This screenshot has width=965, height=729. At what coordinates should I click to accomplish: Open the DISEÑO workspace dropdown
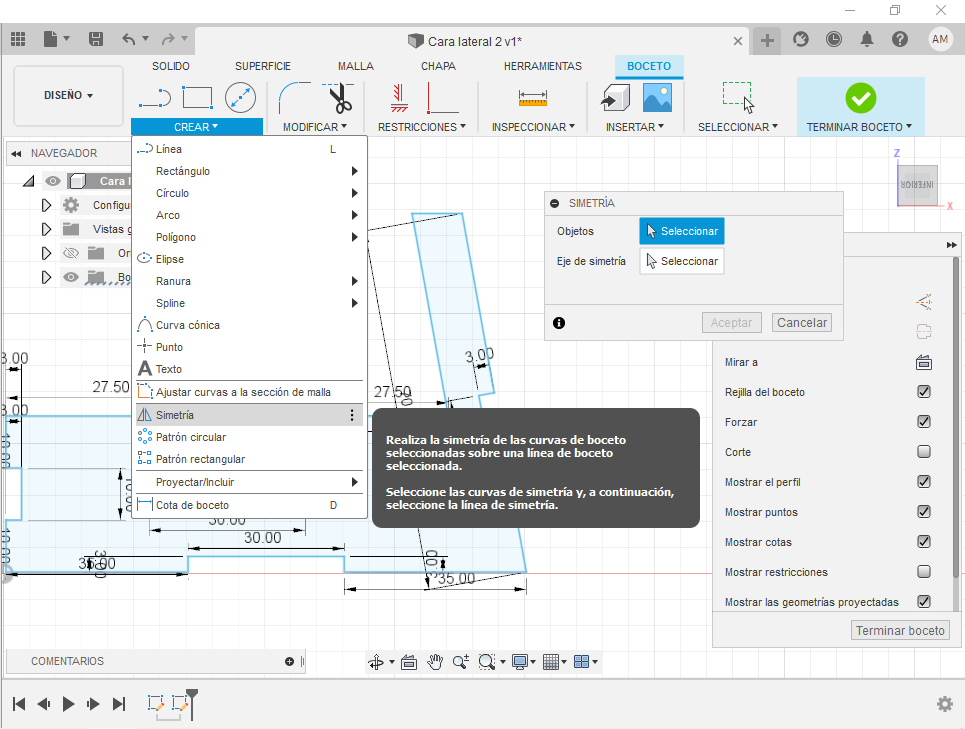(68, 95)
